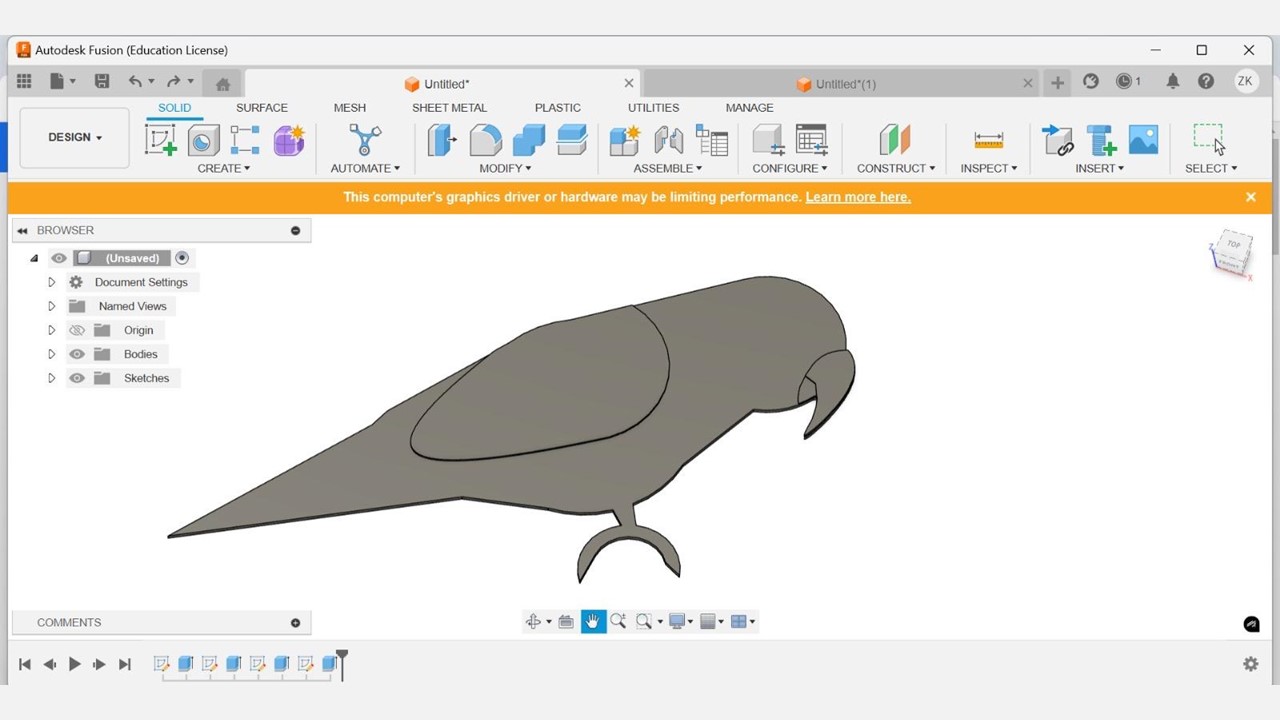
Task: Click the purple Create Form icon
Action: tap(288, 140)
